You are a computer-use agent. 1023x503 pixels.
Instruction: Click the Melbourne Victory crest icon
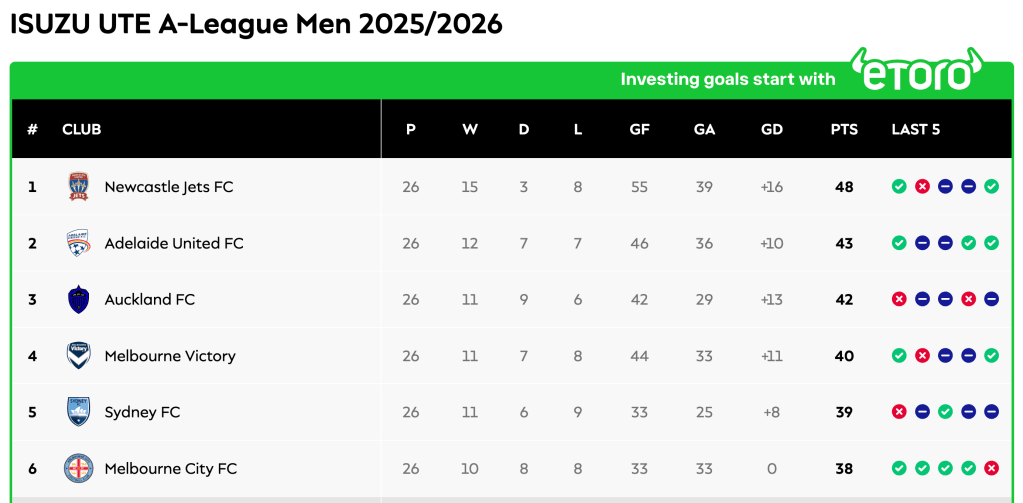pyautogui.click(x=79, y=356)
